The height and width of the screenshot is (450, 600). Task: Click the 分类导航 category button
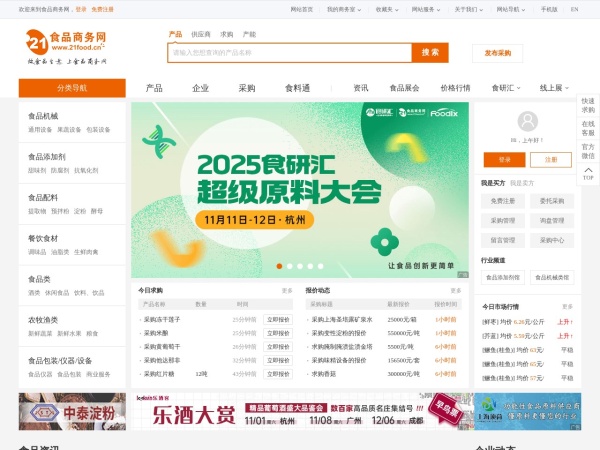click(72, 88)
